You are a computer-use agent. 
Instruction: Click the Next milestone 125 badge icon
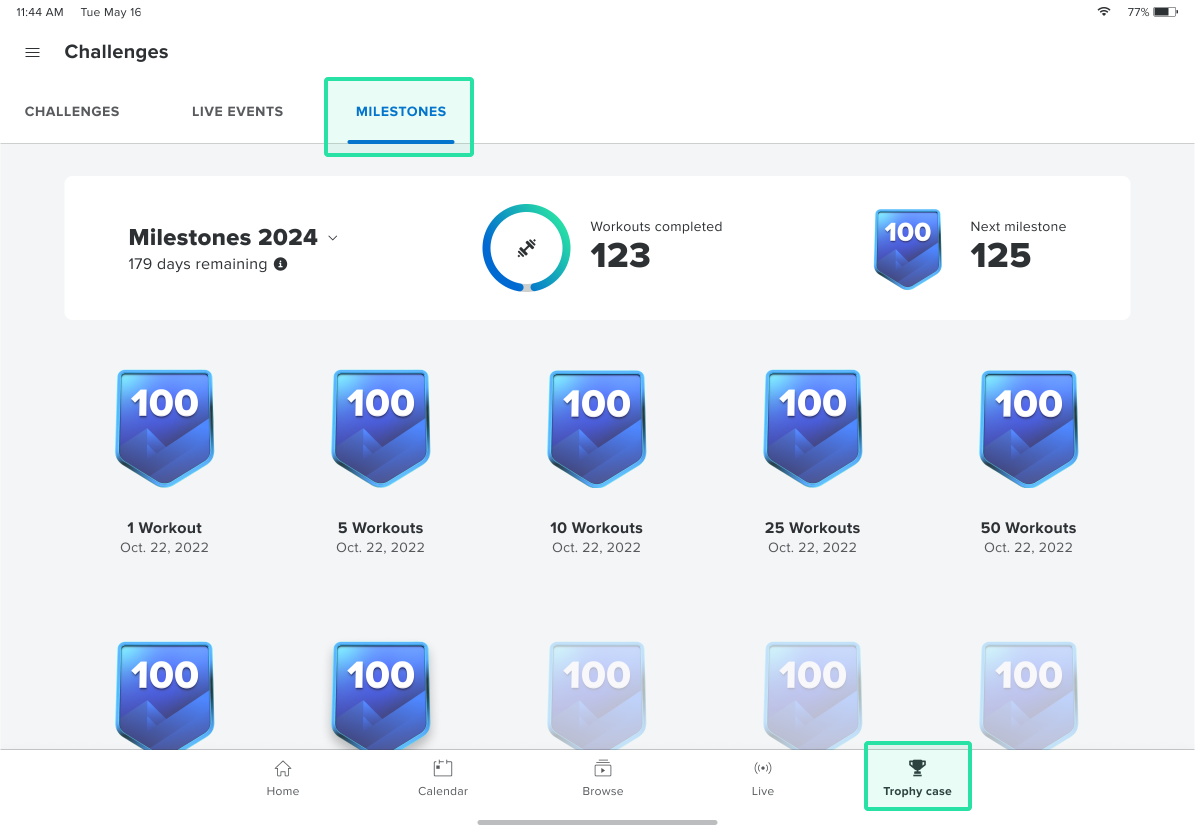(x=907, y=248)
